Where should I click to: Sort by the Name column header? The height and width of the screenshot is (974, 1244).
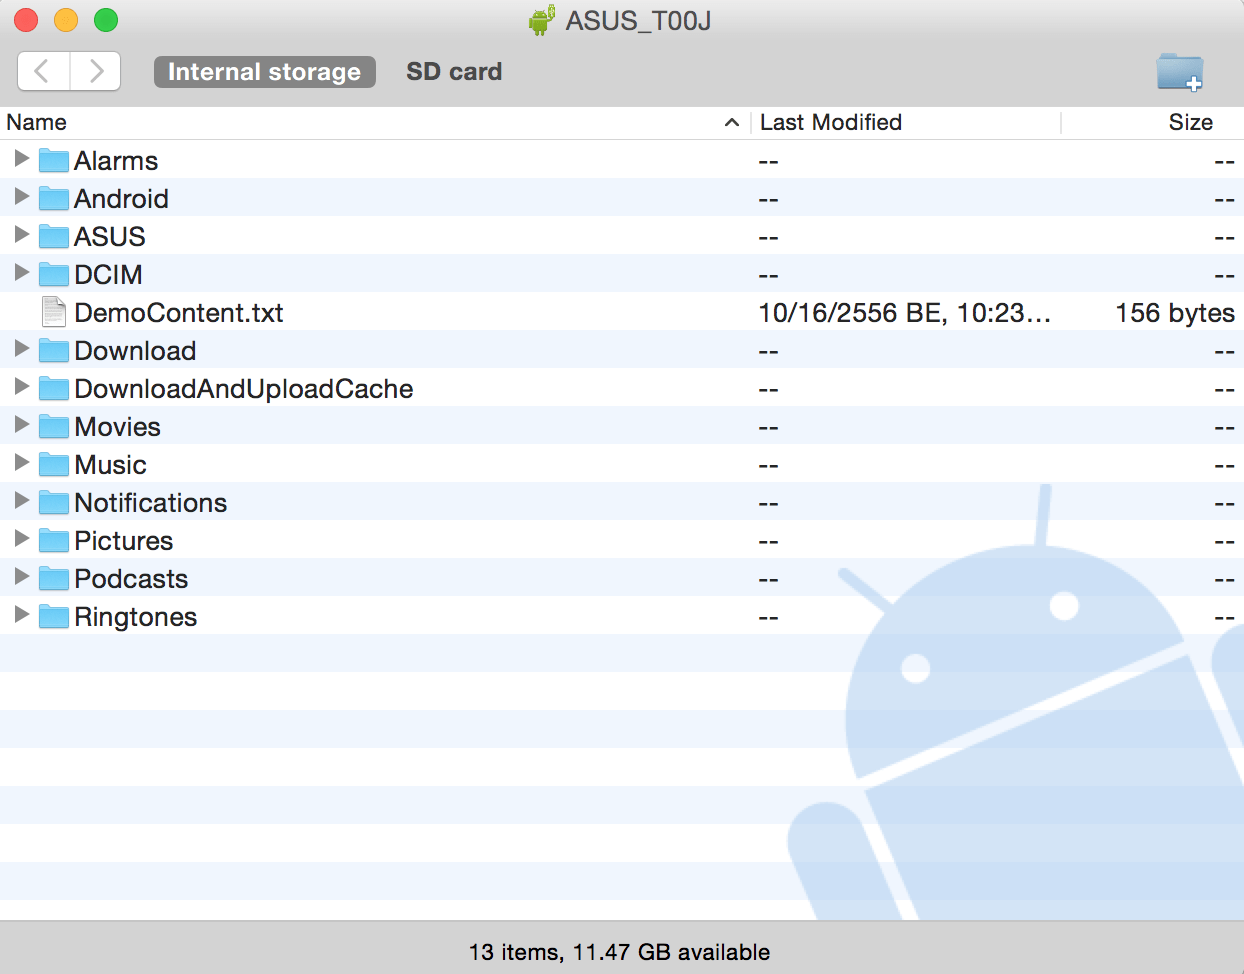pyautogui.click(x=375, y=122)
